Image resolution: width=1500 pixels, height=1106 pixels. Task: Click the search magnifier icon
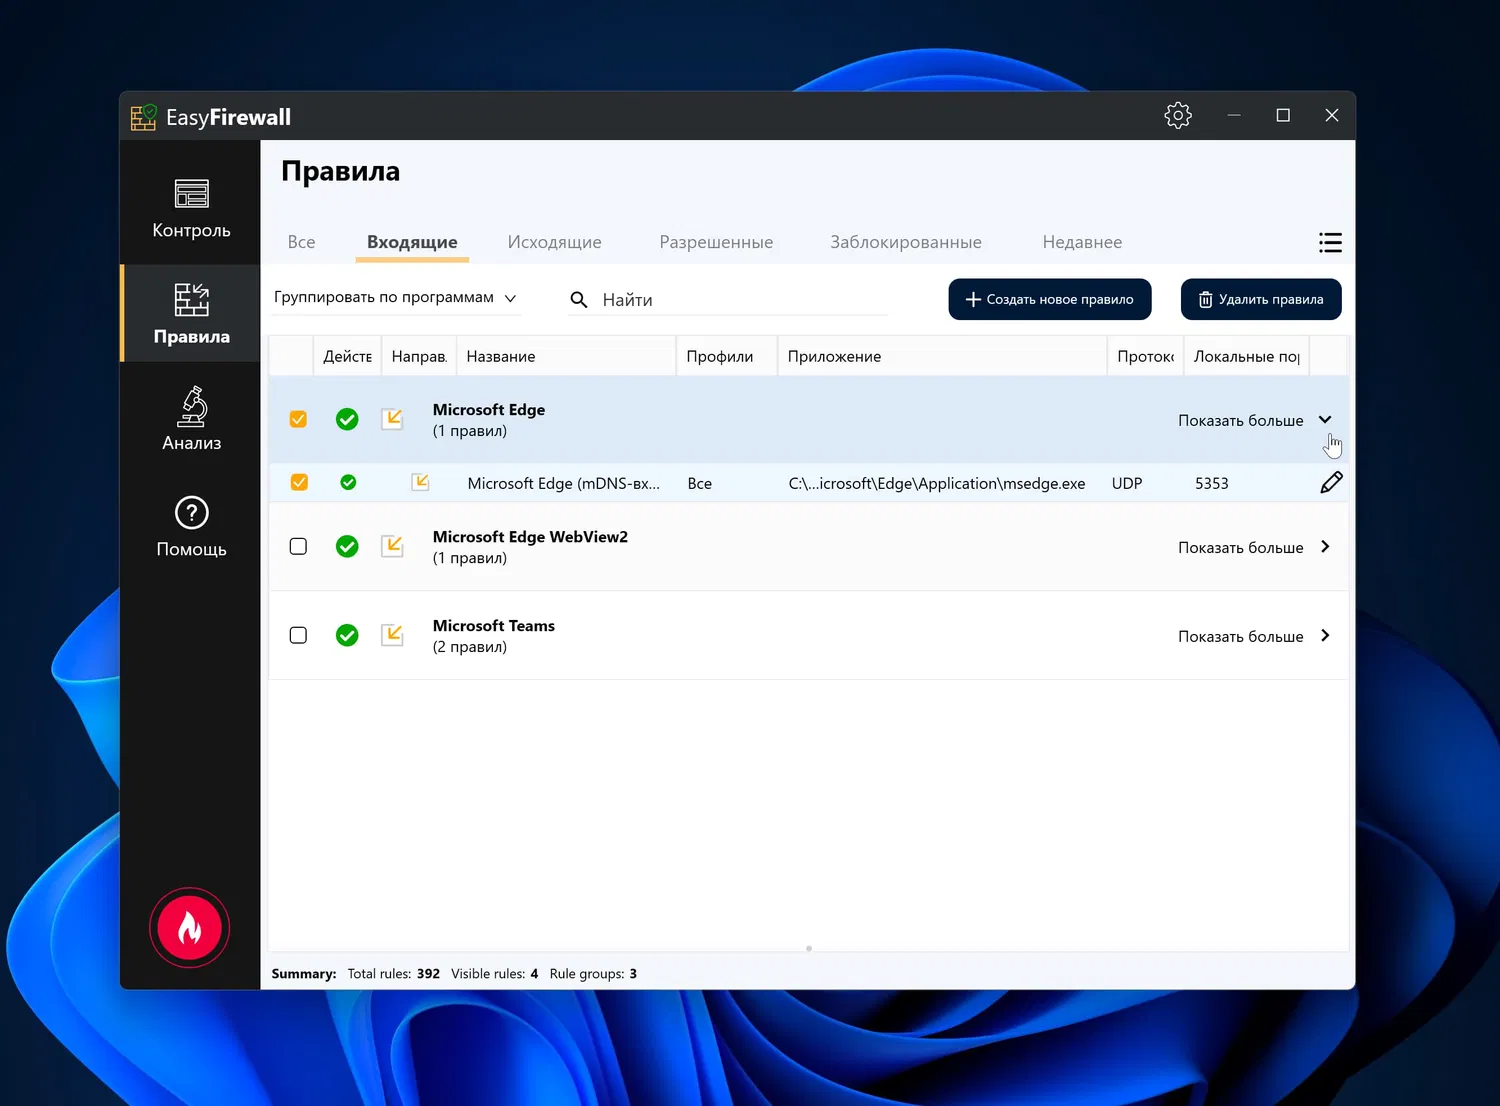[578, 299]
